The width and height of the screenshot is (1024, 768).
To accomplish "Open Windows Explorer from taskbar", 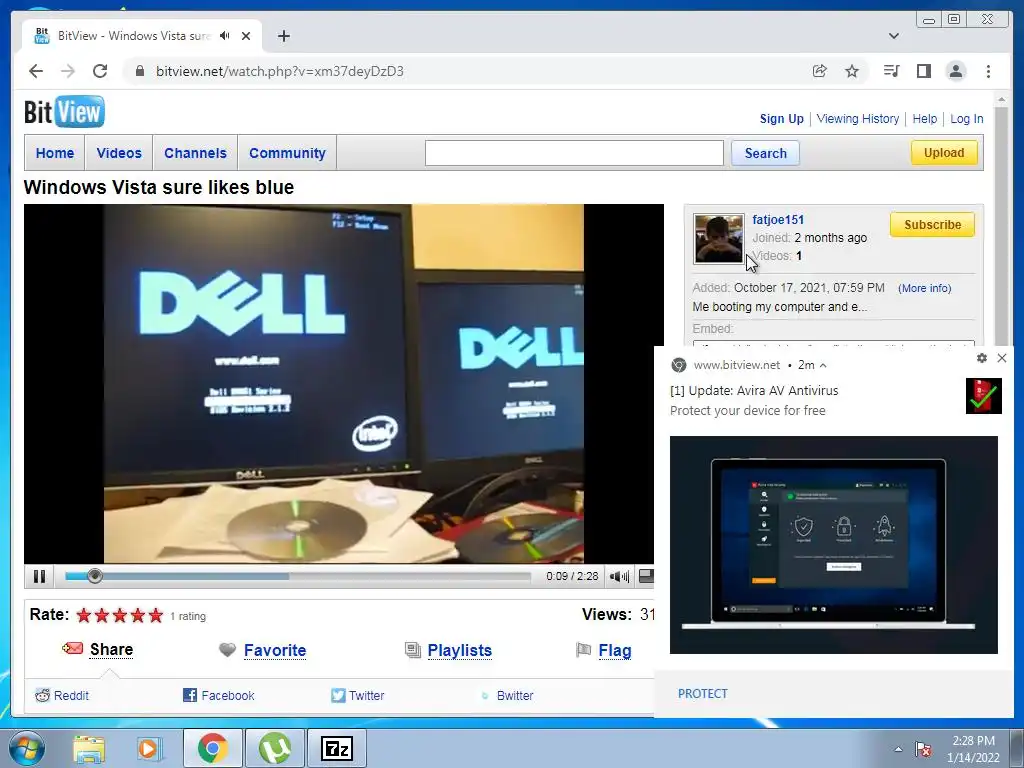I will click(89, 748).
